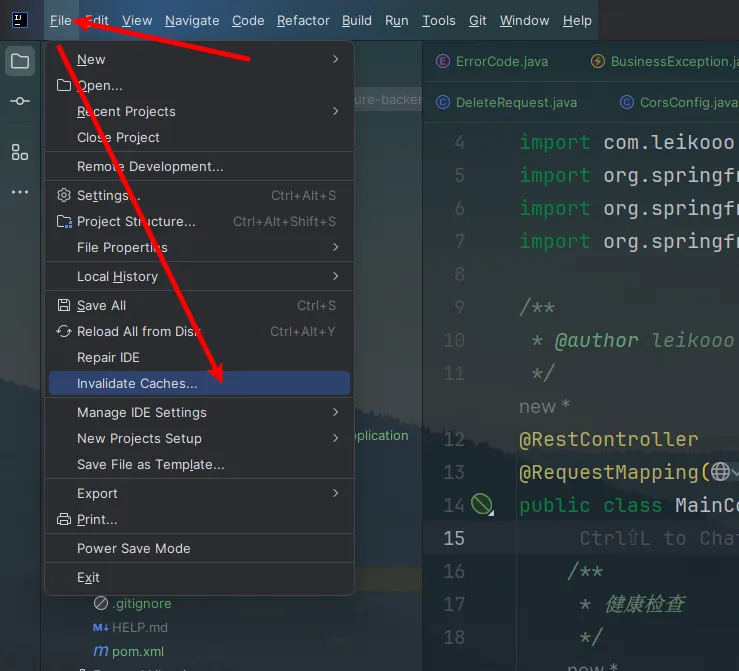Click the Settings gear menu entry
Viewport: 739px width, 671px height.
[x=108, y=196]
